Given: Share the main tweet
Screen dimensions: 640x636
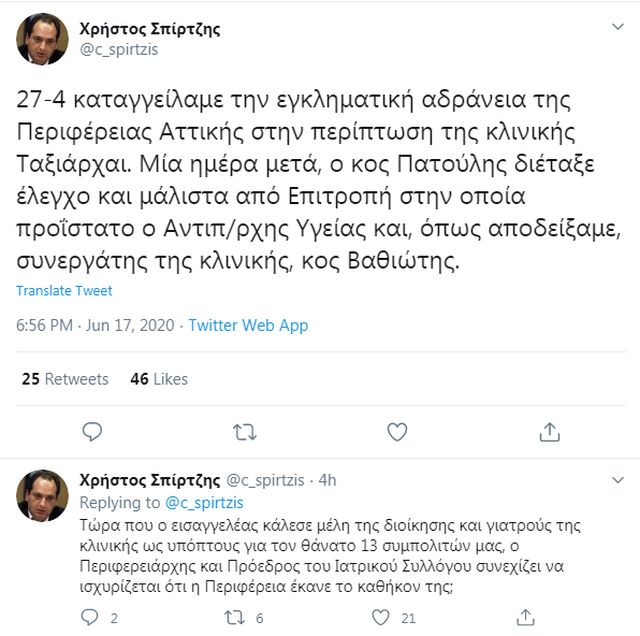Looking at the screenshot, I should coord(549,431).
